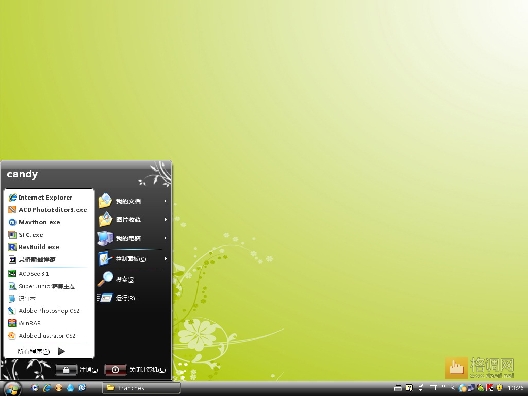Start Adobe Photoshop CS2

44,310
